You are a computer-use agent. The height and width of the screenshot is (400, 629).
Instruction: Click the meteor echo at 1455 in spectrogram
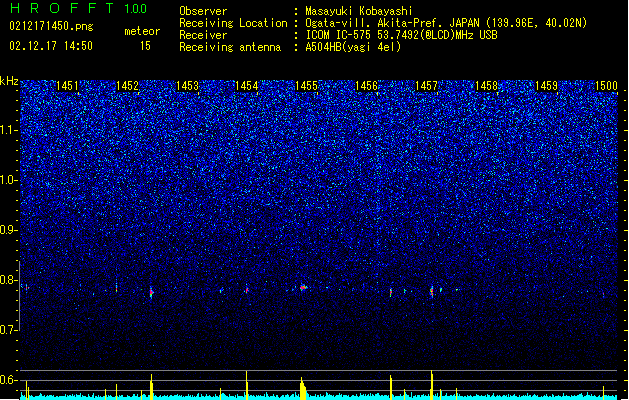click(x=303, y=287)
